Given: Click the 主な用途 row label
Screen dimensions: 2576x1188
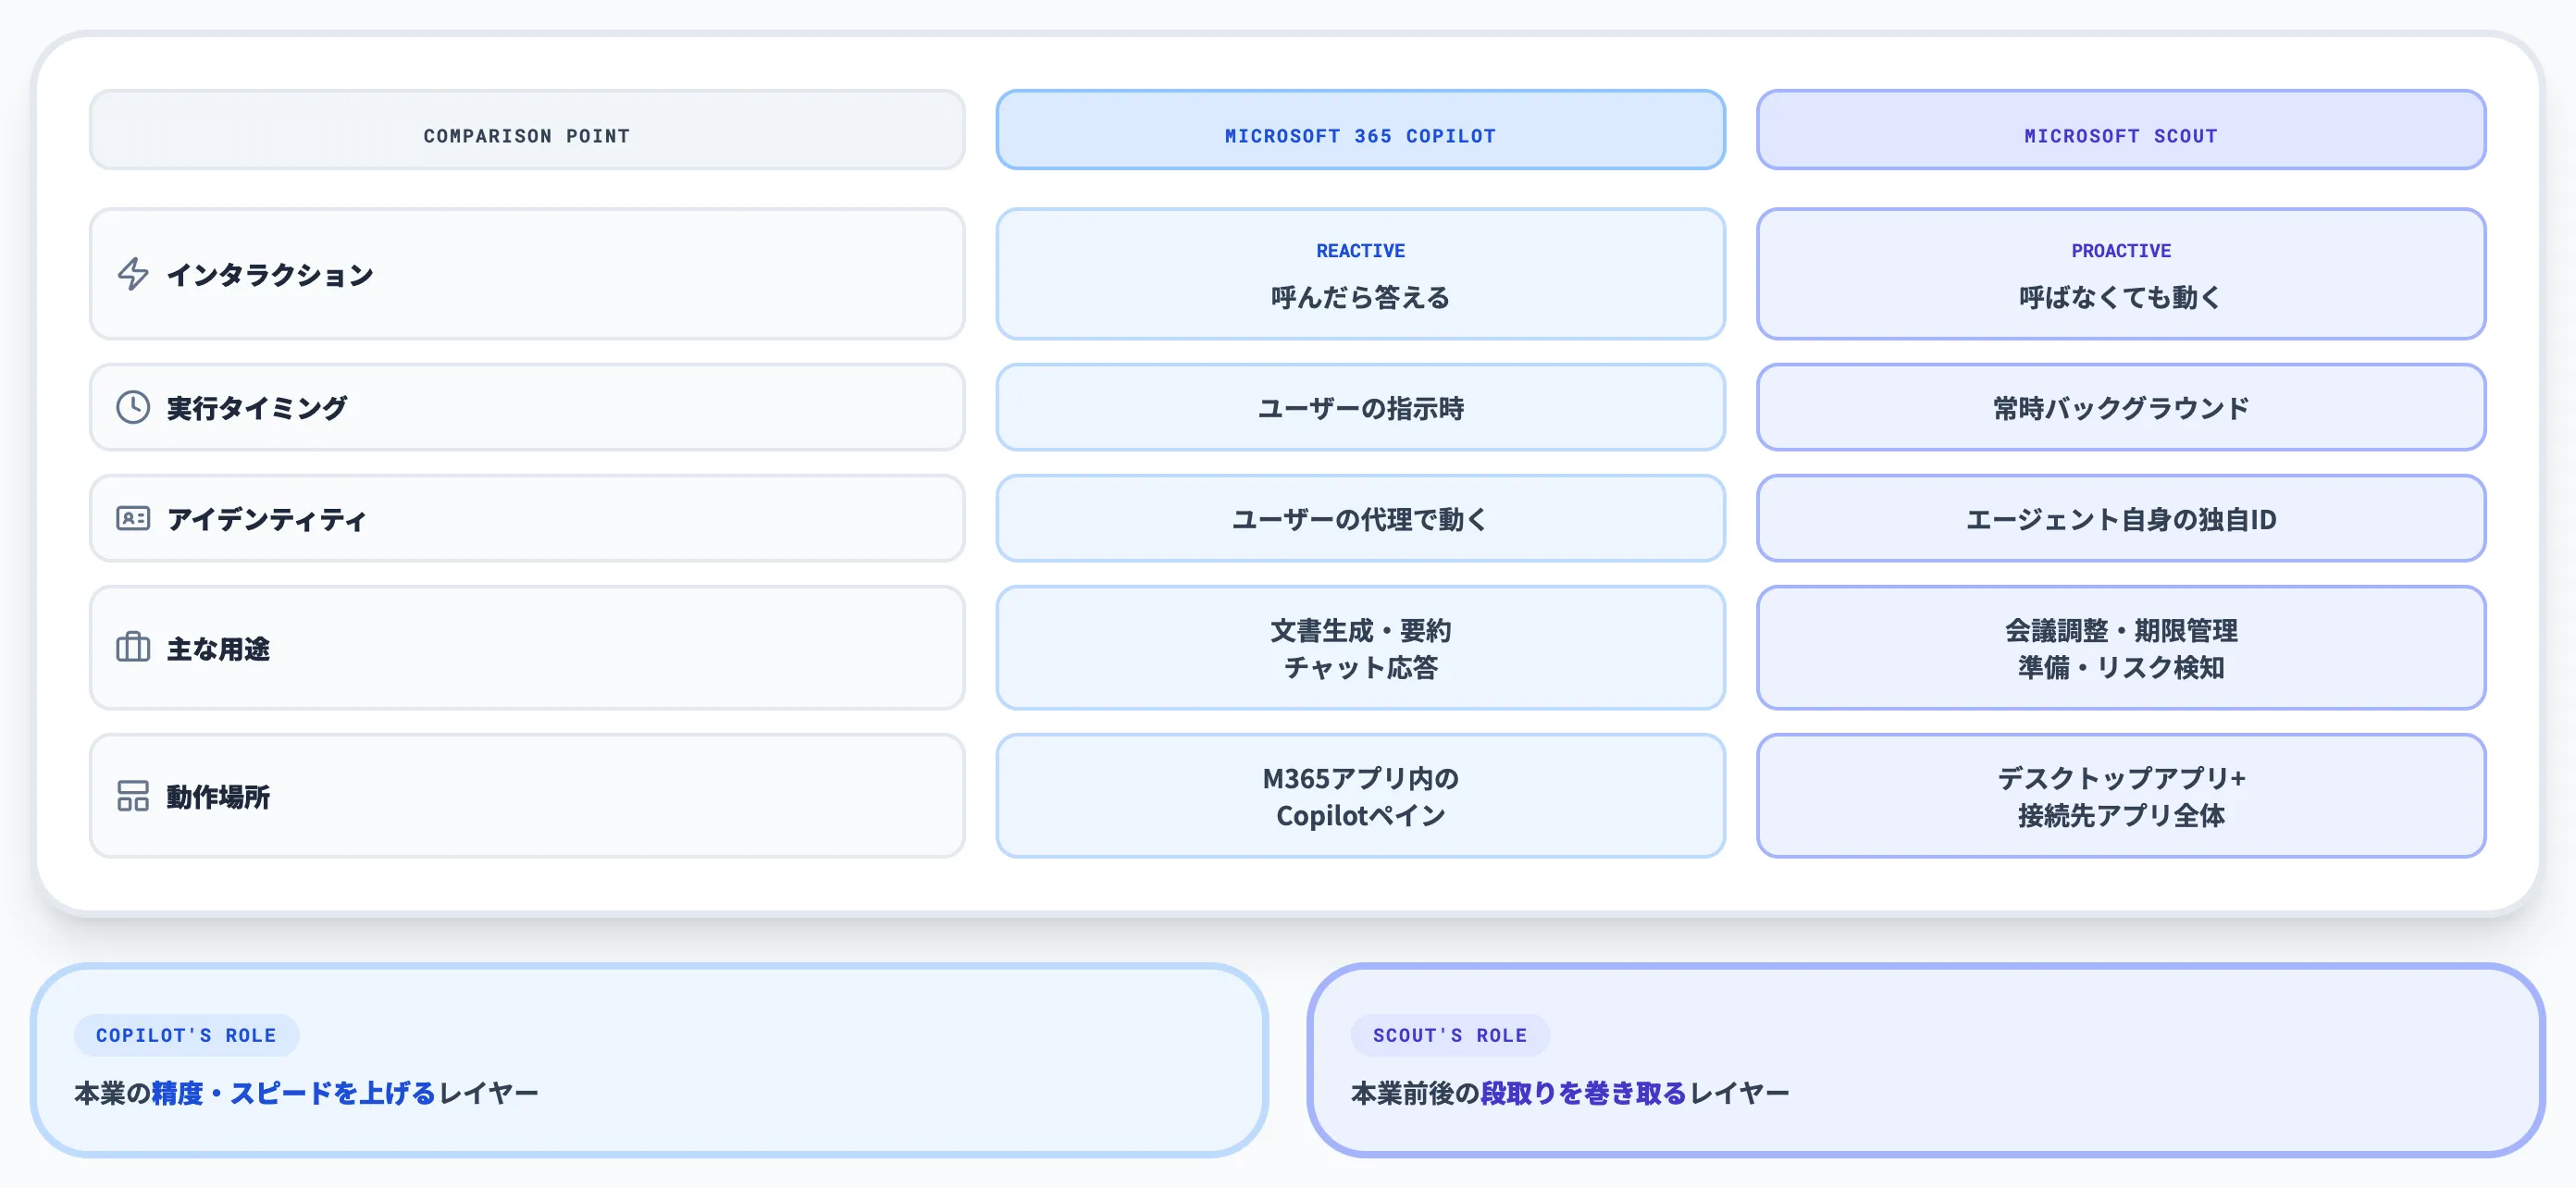Looking at the screenshot, I should (218, 649).
